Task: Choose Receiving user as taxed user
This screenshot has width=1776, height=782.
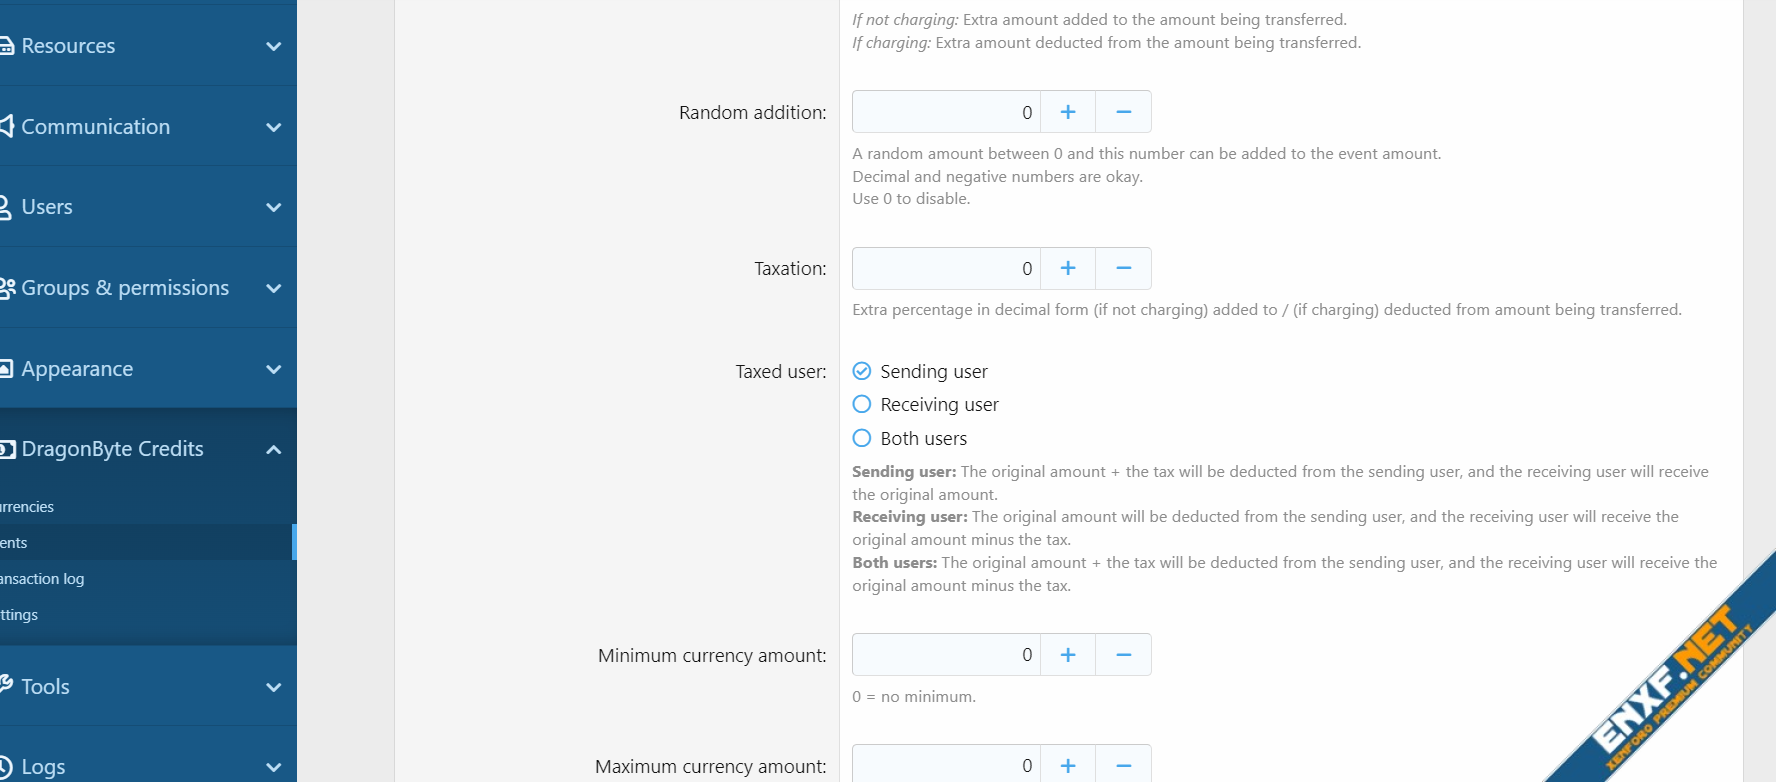Action: 862,404
